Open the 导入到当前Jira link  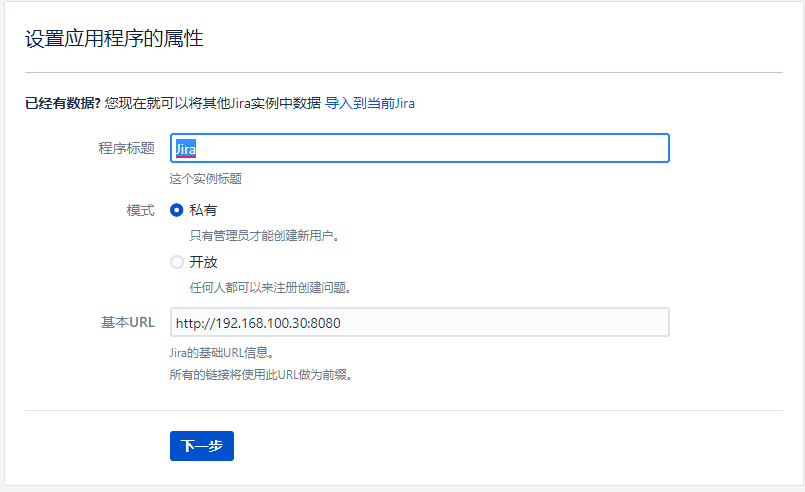point(370,103)
